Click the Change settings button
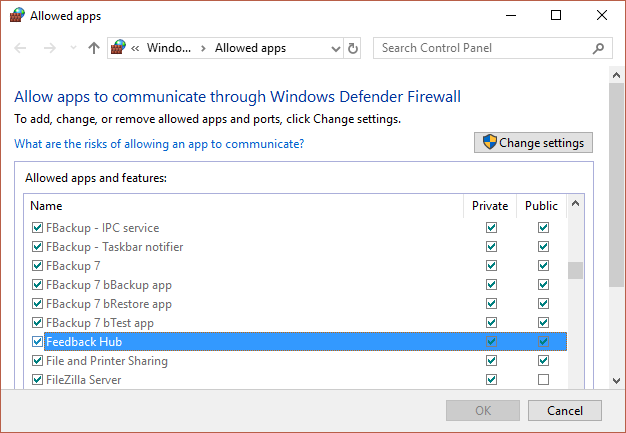This screenshot has height=433, width=626. click(534, 143)
